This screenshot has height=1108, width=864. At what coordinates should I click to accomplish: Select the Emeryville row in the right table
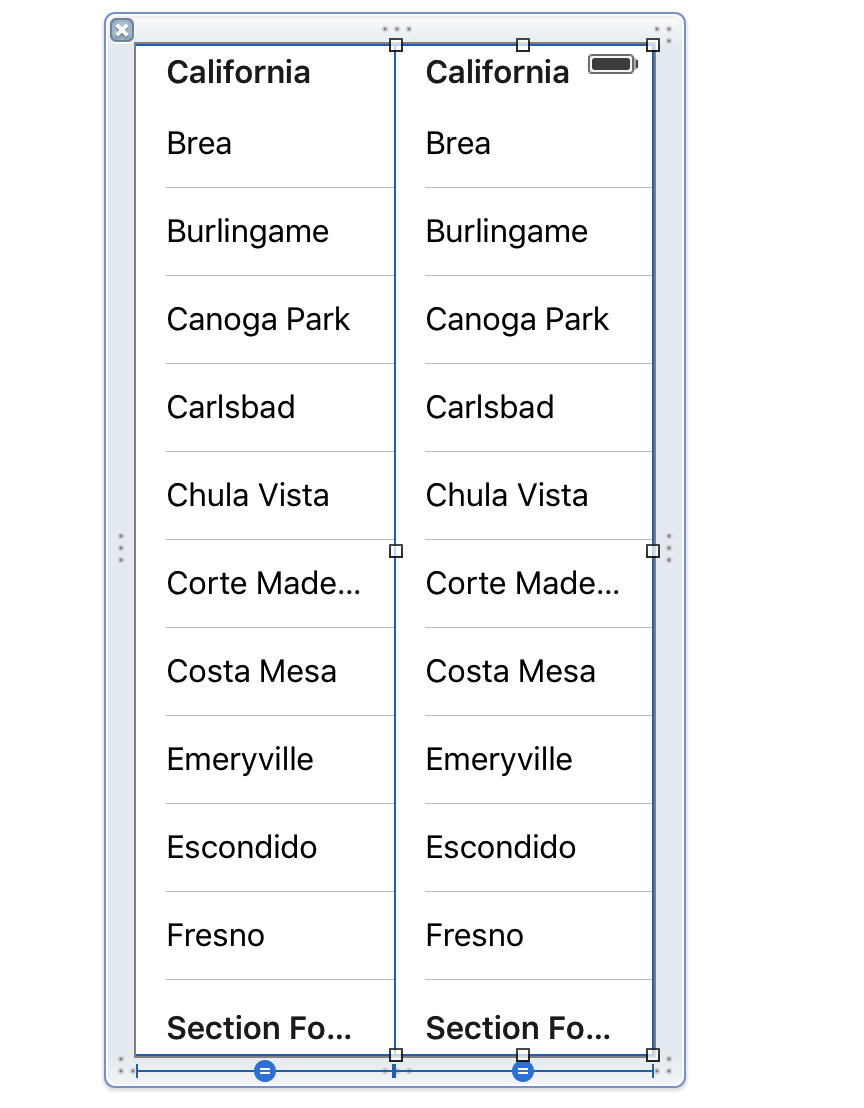[499, 760]
